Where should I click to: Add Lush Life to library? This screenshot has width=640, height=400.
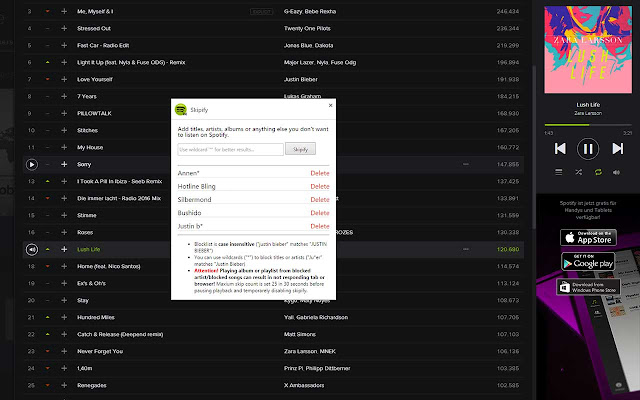coord(64,249)
